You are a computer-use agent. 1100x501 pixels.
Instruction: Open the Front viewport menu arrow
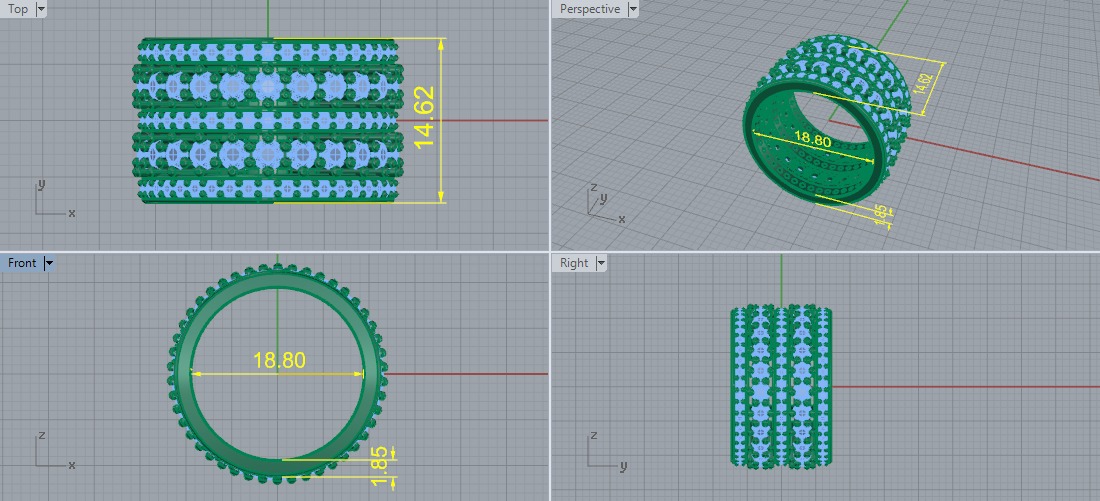coord(48,263)
